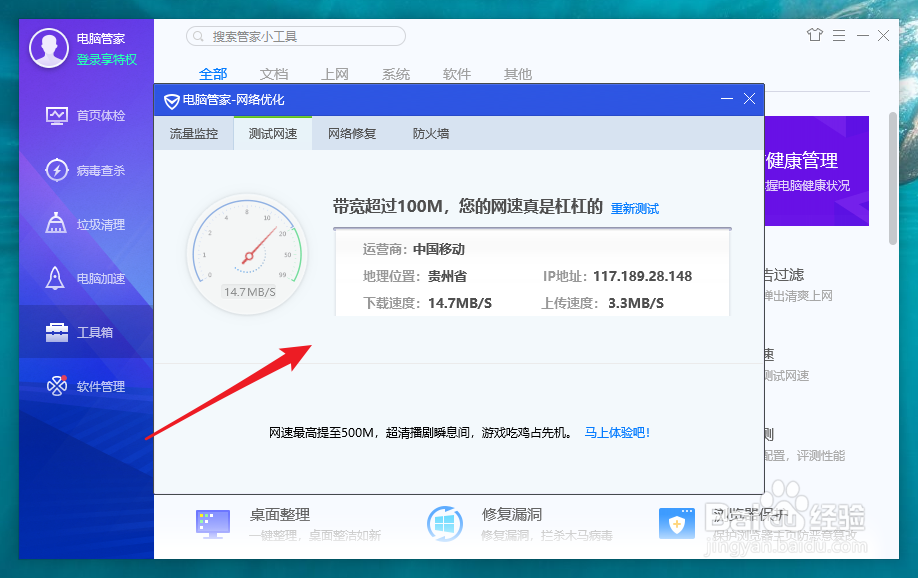The image size is (918, 578).
Task: Minimize the 网络优化 dialog
Action: click(x=727, y=99)
